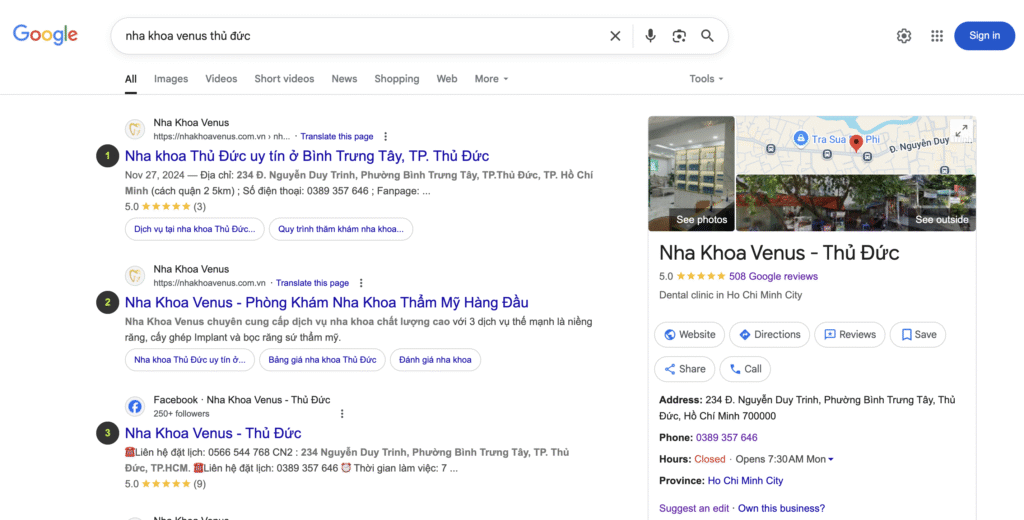The image size is (1024, 520).
Task: Switch to the Web tab
Action: pyautogui.click(x=447, y=78)
